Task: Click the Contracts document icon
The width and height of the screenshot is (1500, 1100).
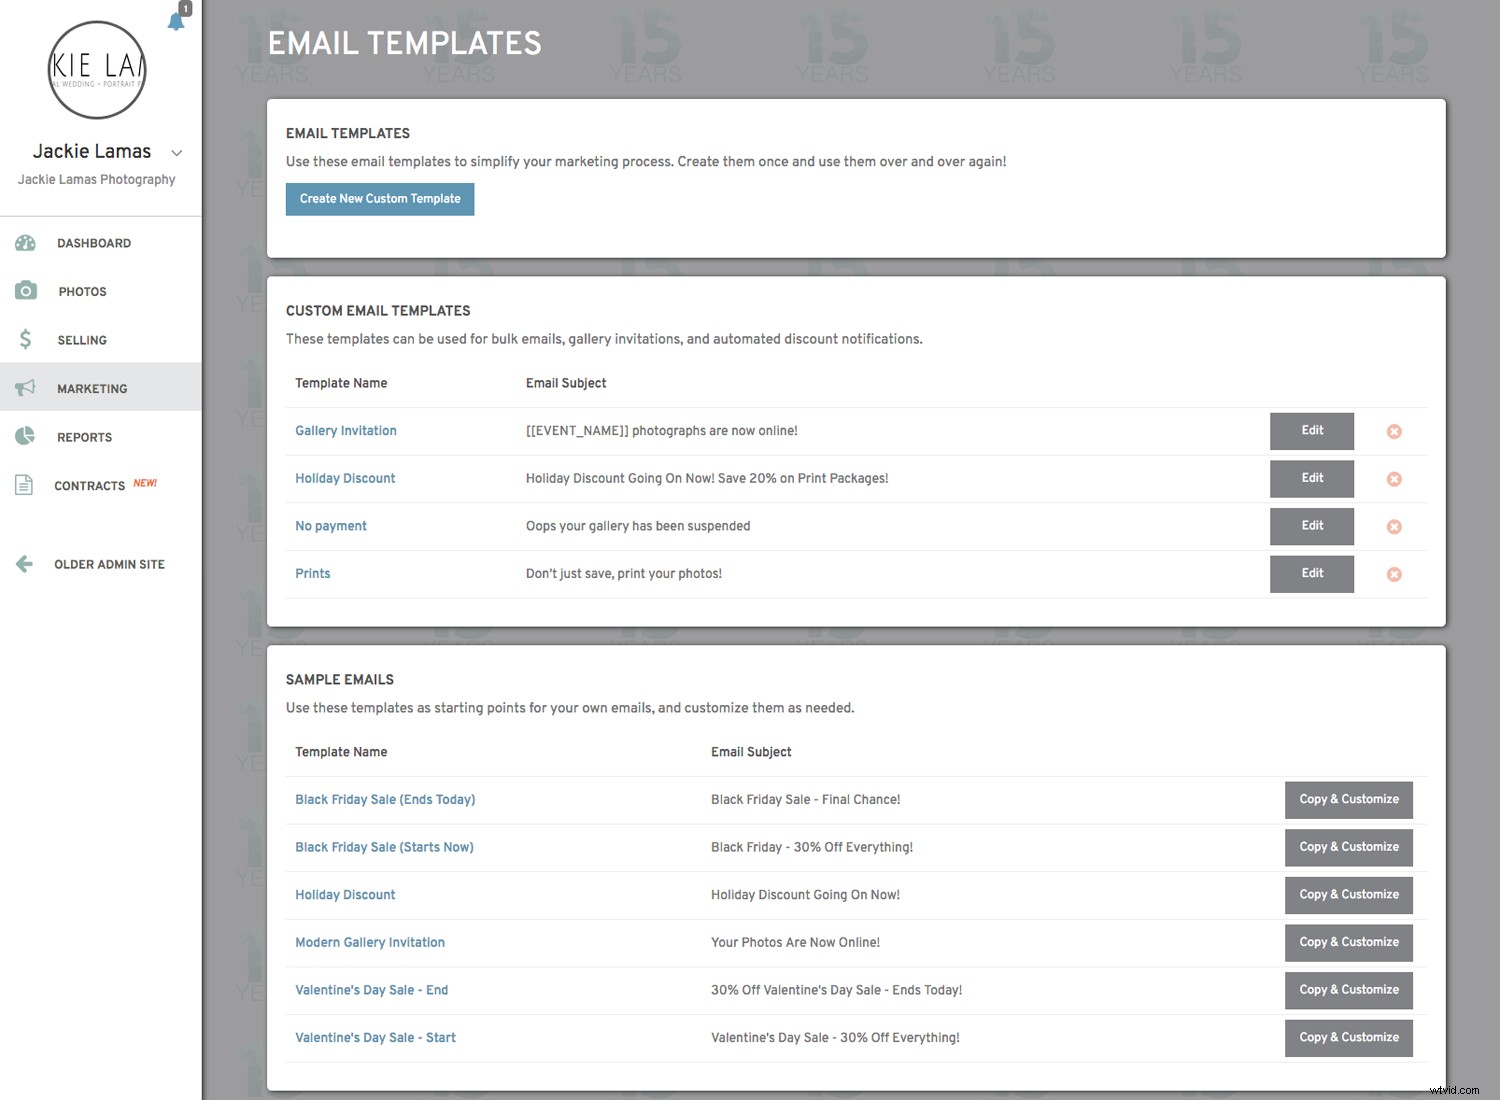Action: [x=25, y=485]
